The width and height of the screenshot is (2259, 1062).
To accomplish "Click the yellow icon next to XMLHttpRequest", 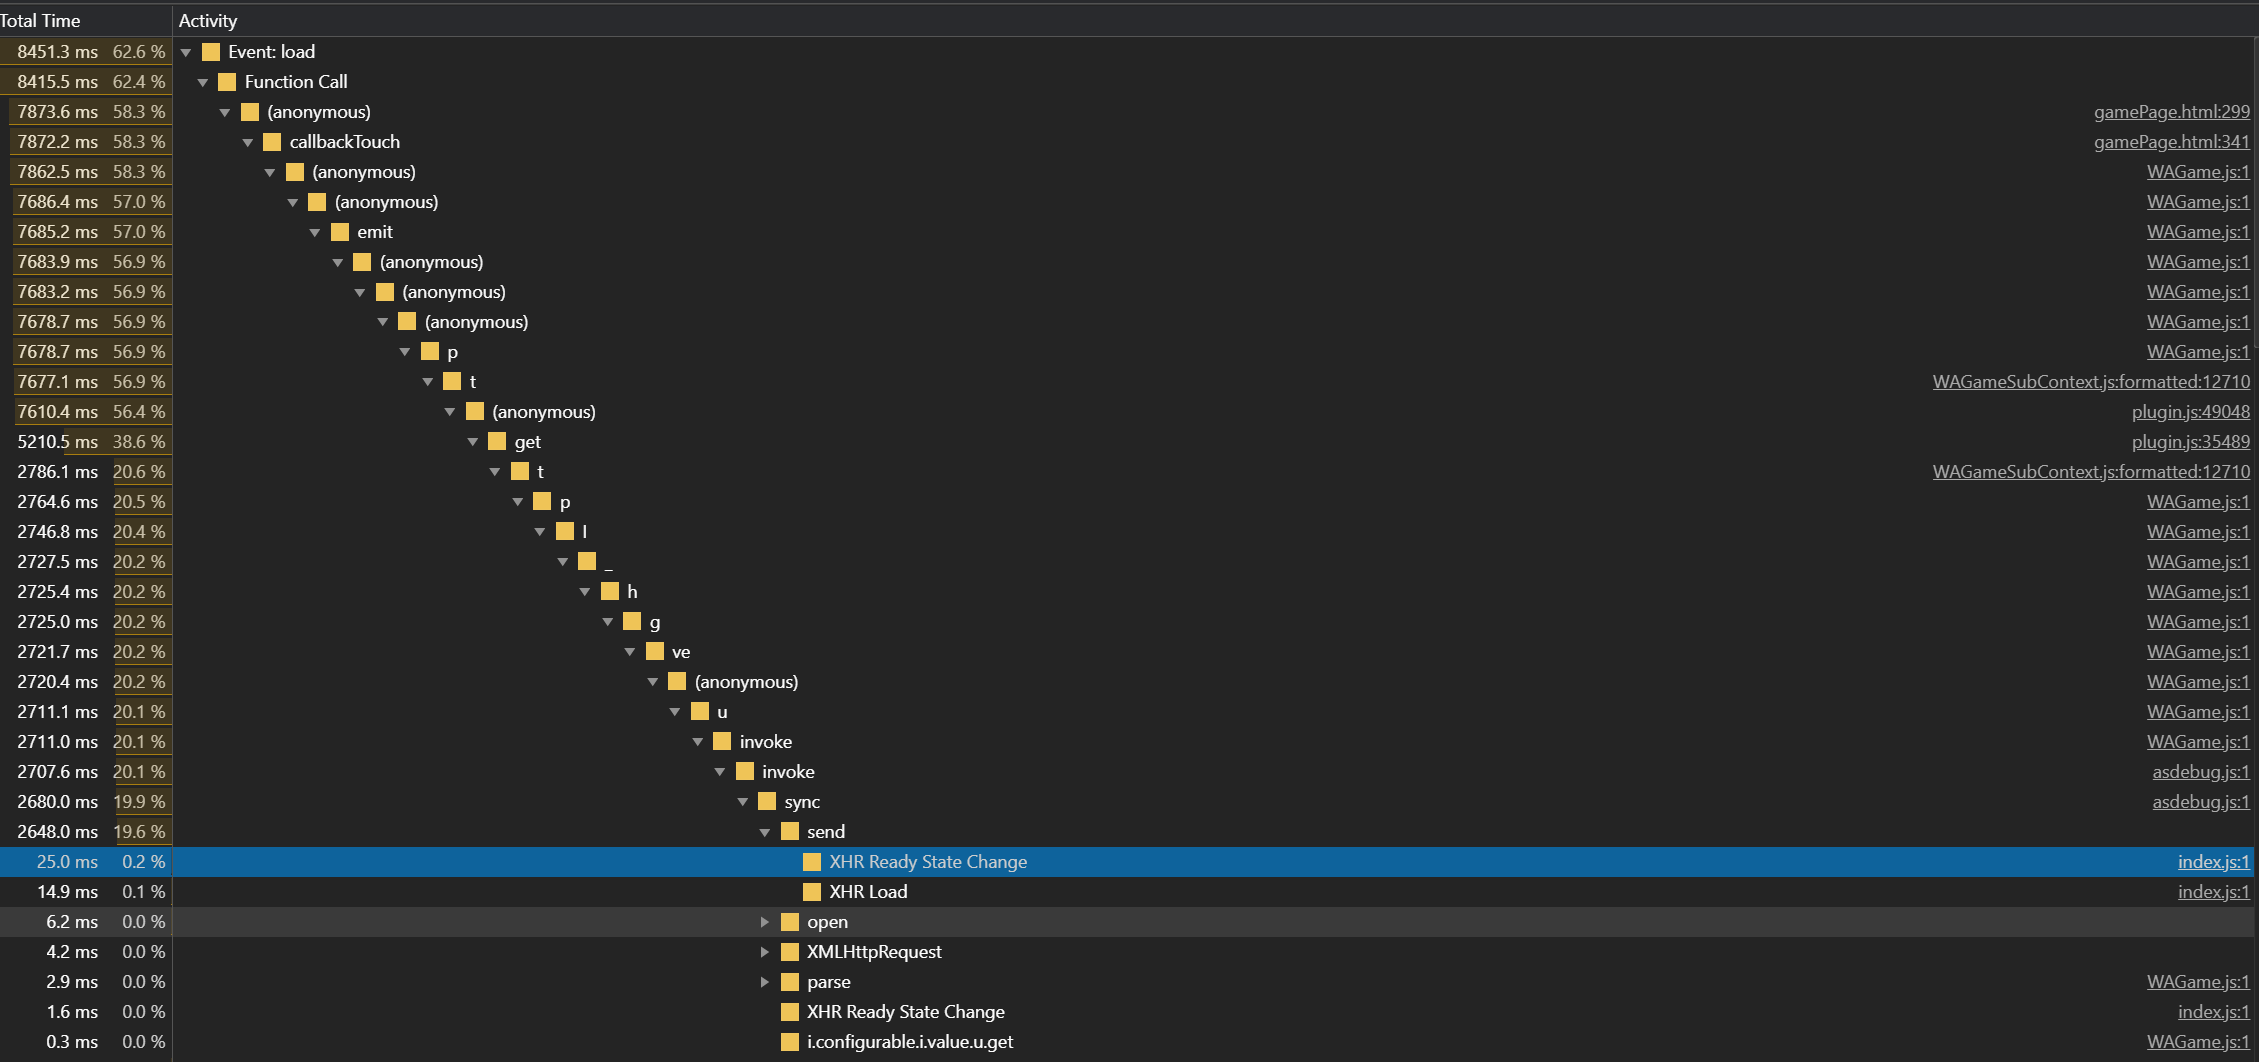I will pos(790,952).
